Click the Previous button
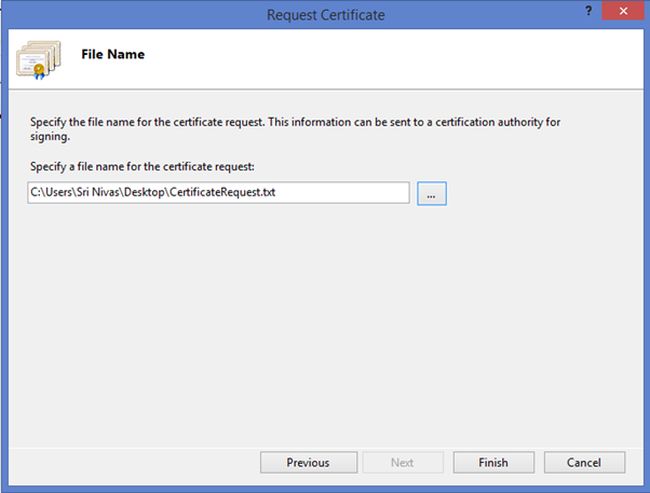This screenshot has height=493, width=650. (308, 462)
